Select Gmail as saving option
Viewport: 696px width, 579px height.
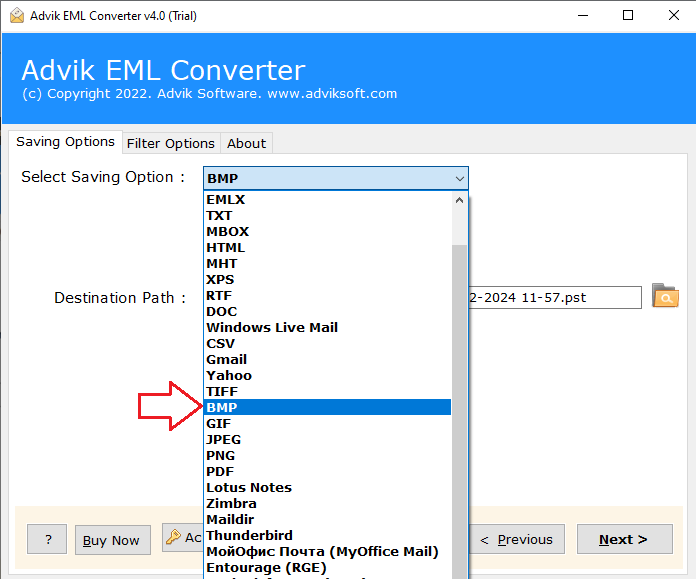[327, 359]
